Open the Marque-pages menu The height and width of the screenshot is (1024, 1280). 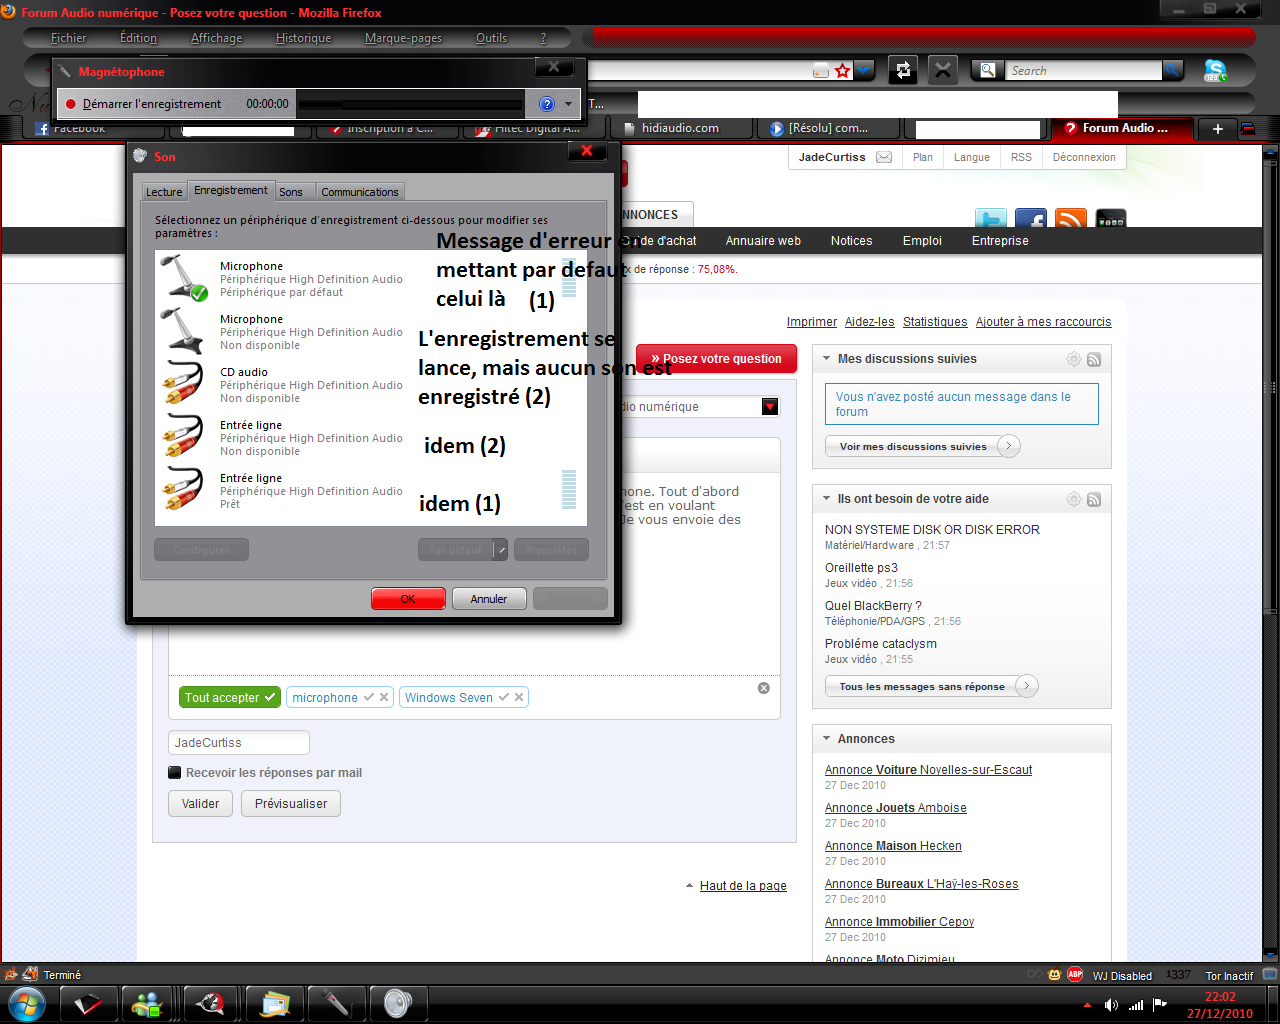coord(403,38)
